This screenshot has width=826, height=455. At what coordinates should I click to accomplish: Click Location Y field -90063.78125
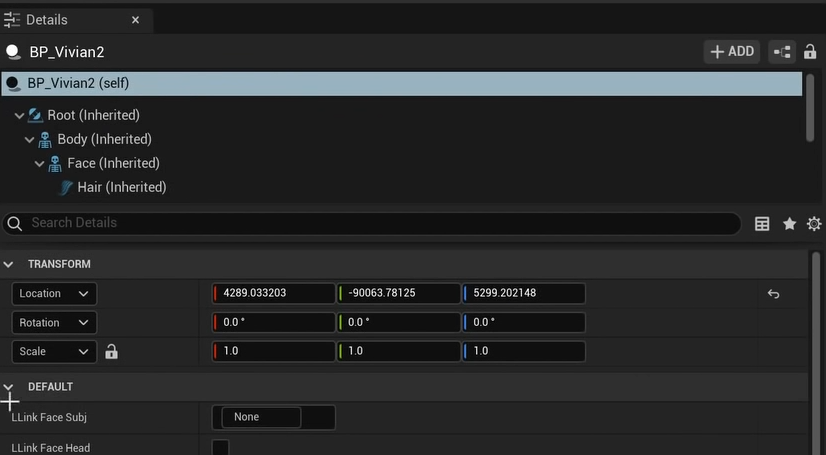tap(399, 293)
